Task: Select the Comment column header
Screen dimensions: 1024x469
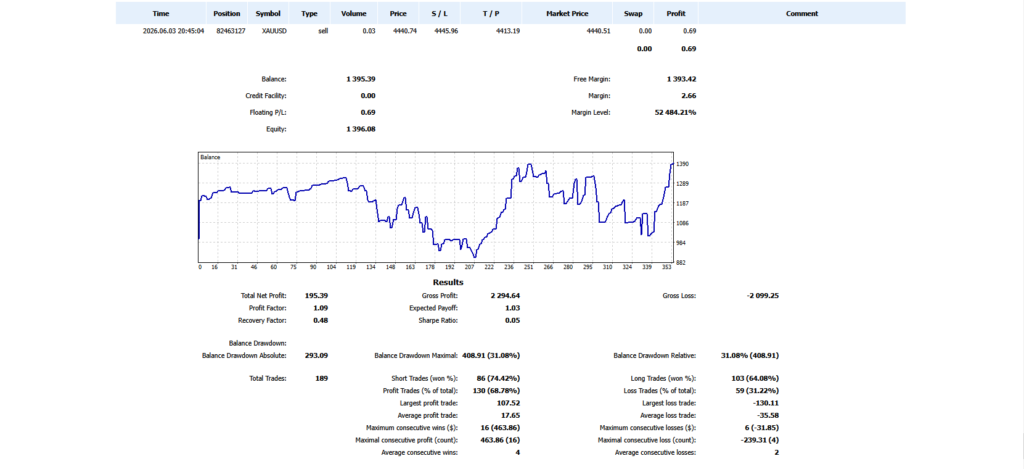Action: coord(802,13)
